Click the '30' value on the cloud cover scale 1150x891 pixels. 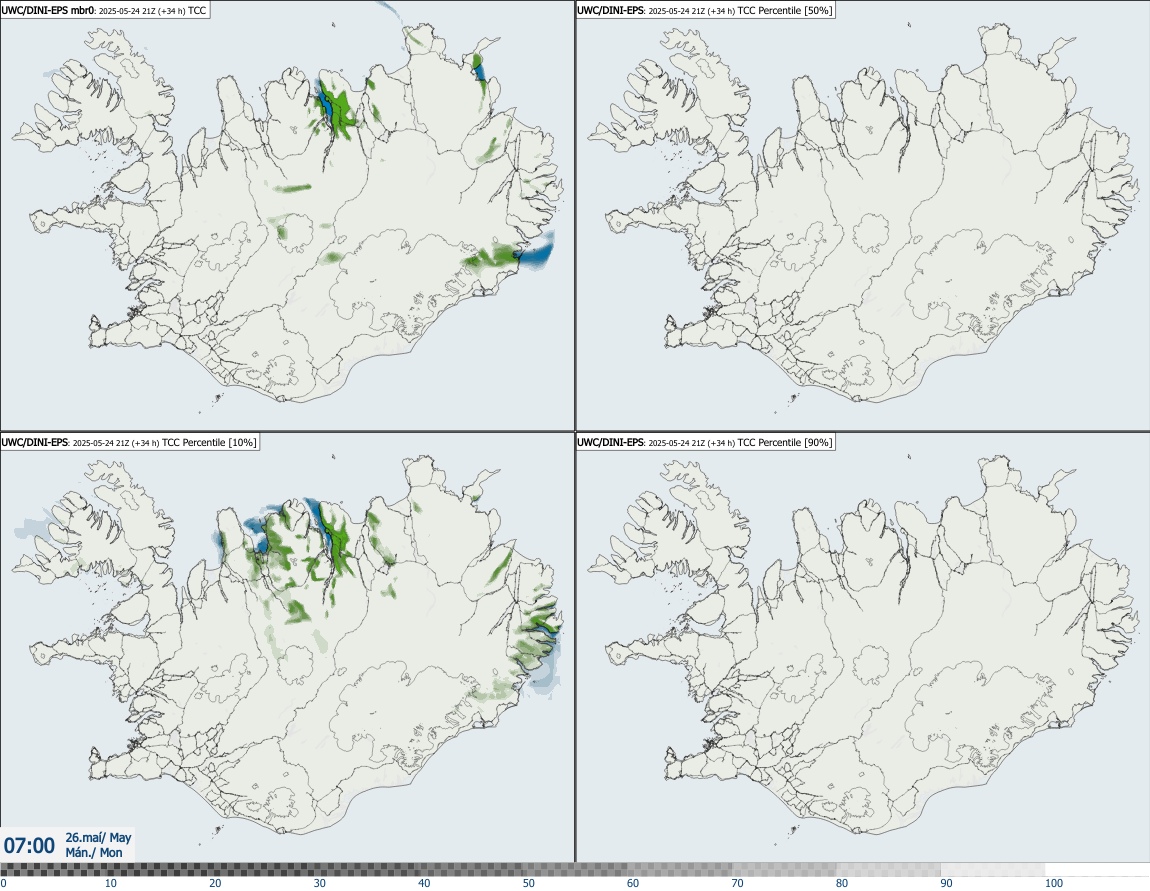[320, 883]
